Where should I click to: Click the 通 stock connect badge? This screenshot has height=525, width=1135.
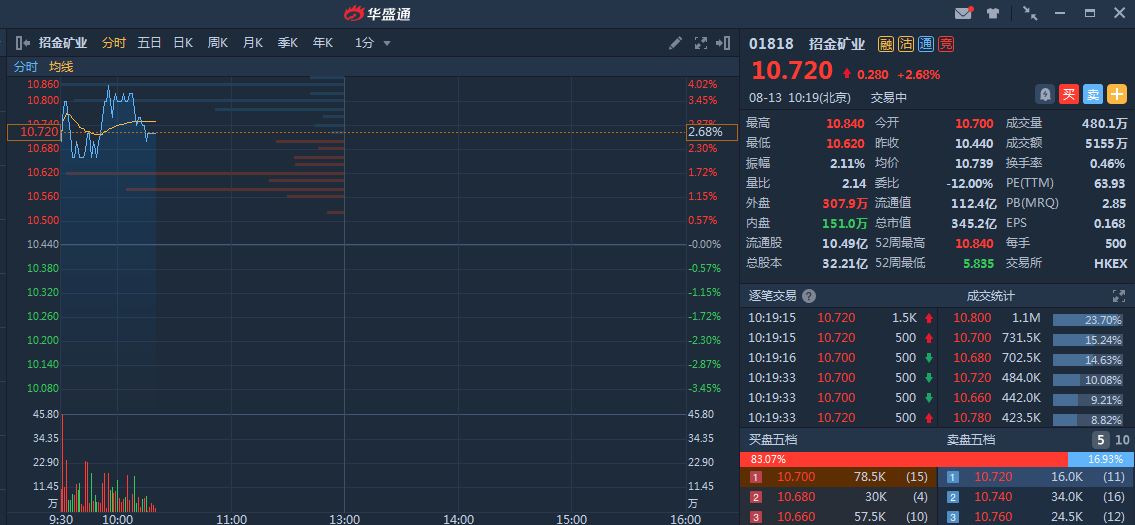point(926,44)
